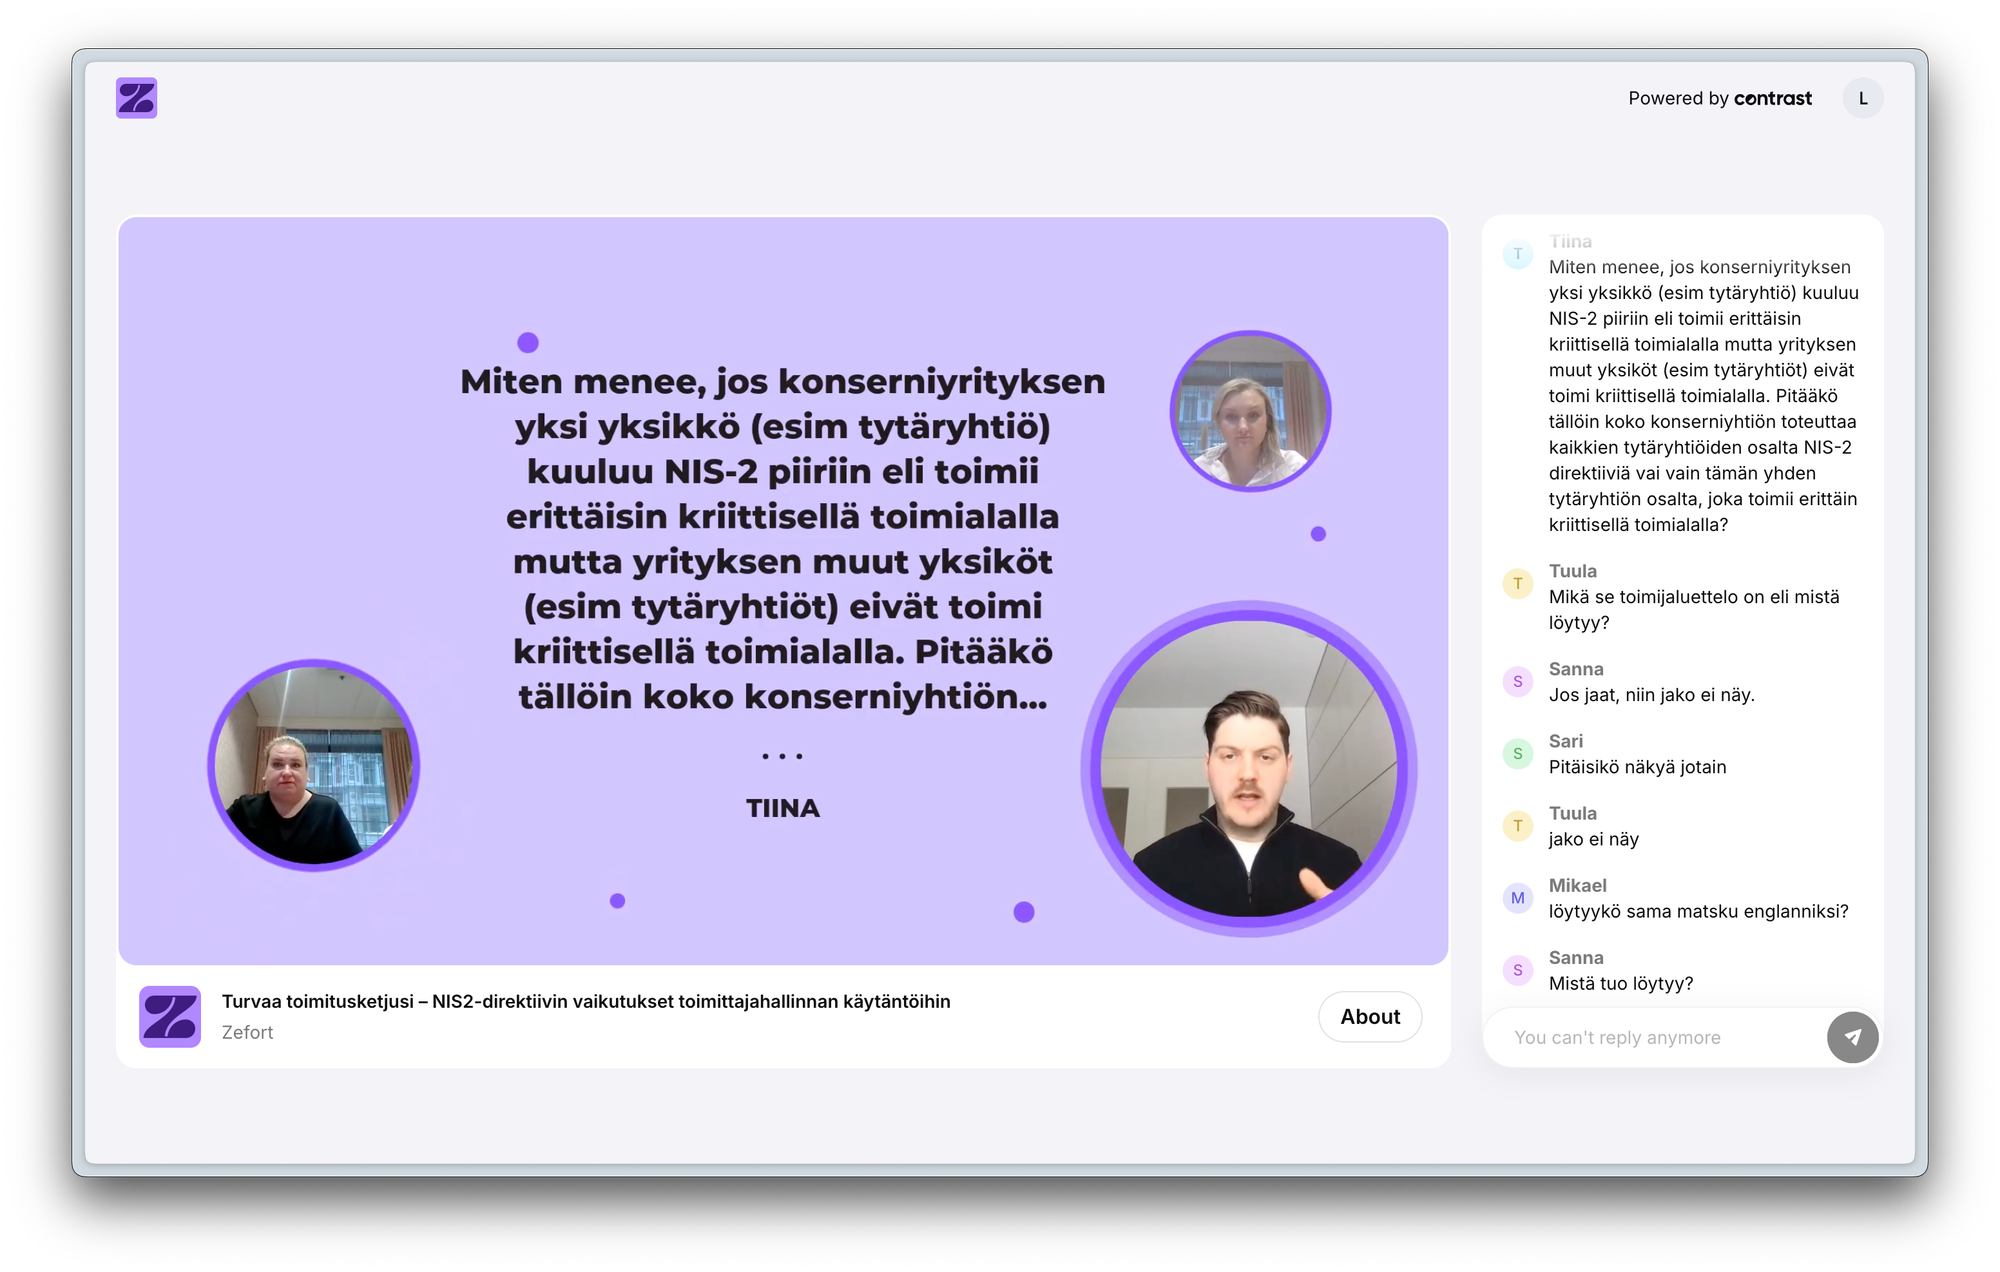Click the blonde woman's video in the upper corner
Screen dimensions: 2000x1272
tap(1250, 411)
